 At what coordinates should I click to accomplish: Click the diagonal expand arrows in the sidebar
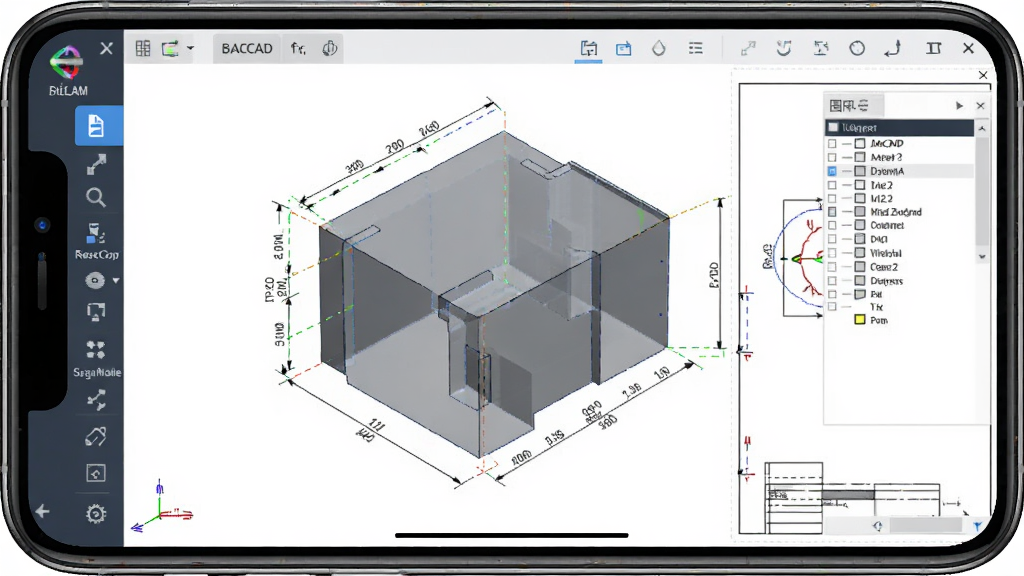[x=96, y=164]
